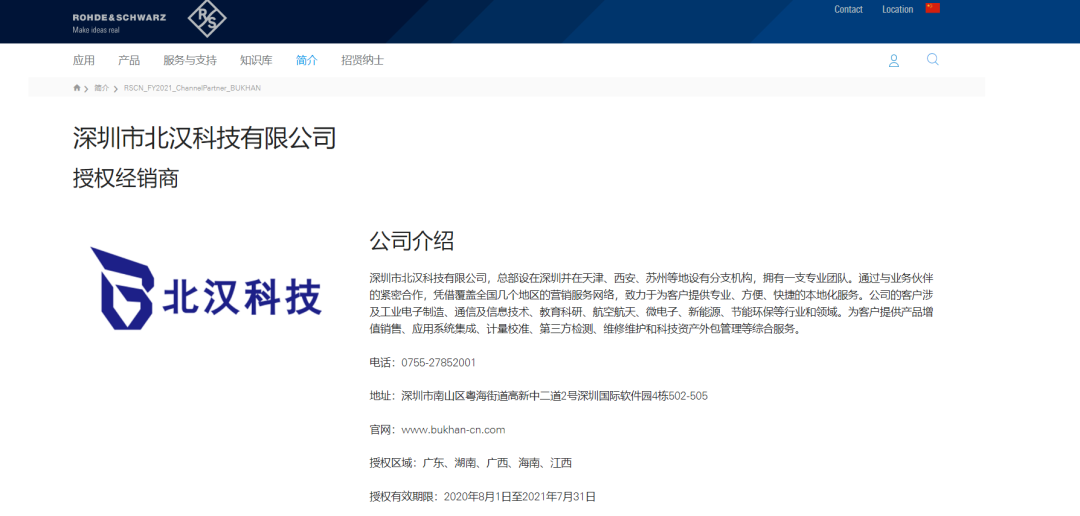
Task: Click the 北汉科技 company logo image
Action: coord(206,289)
